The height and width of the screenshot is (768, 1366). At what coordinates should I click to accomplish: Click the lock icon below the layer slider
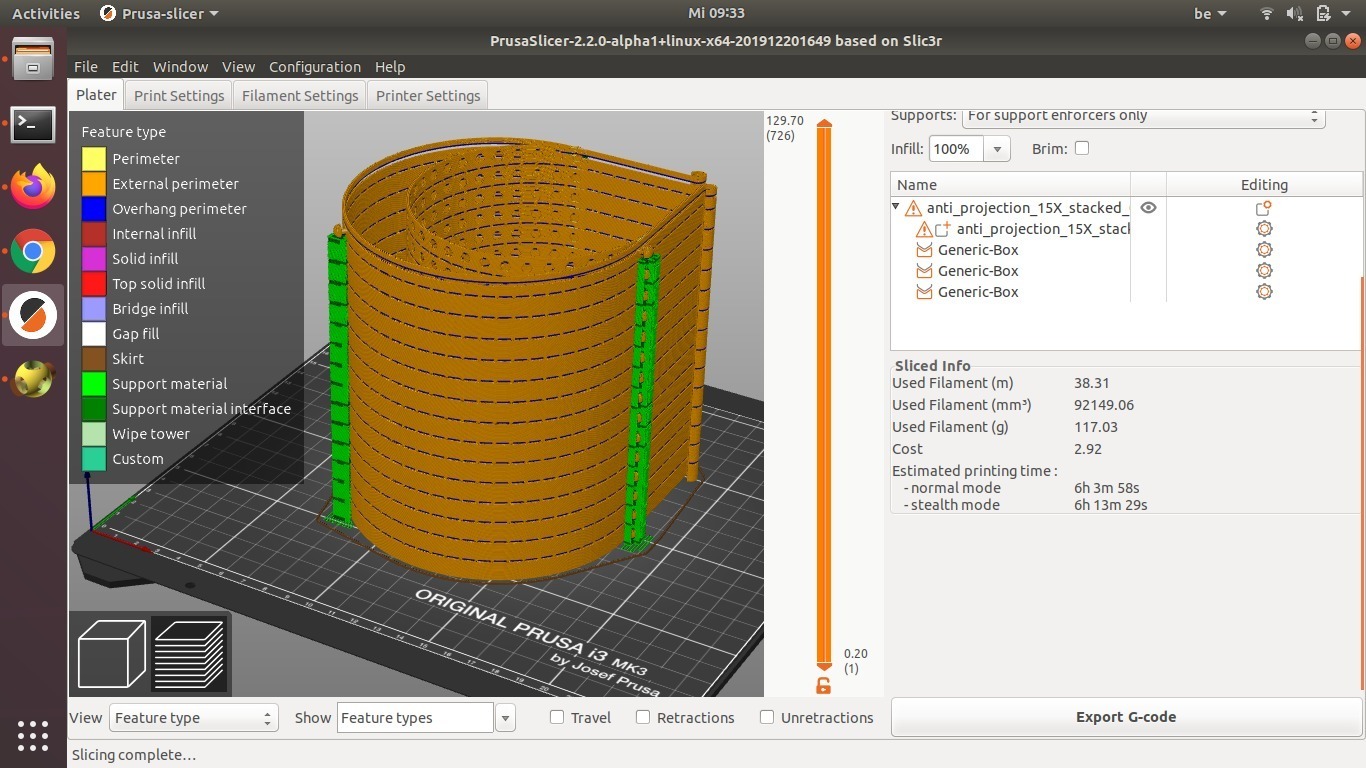click(x=823, y=685)
